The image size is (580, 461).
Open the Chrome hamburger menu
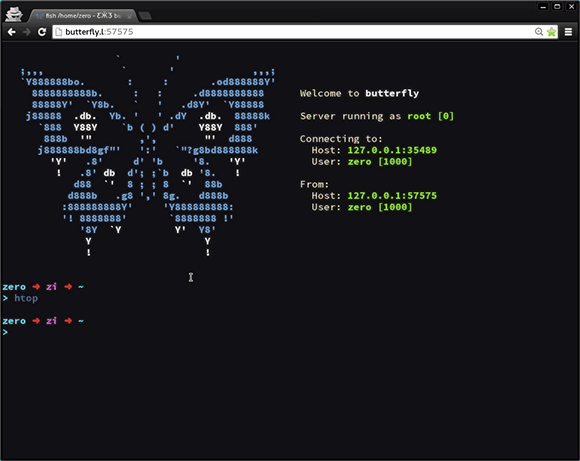pyautogui.click(x=569, y=32)
